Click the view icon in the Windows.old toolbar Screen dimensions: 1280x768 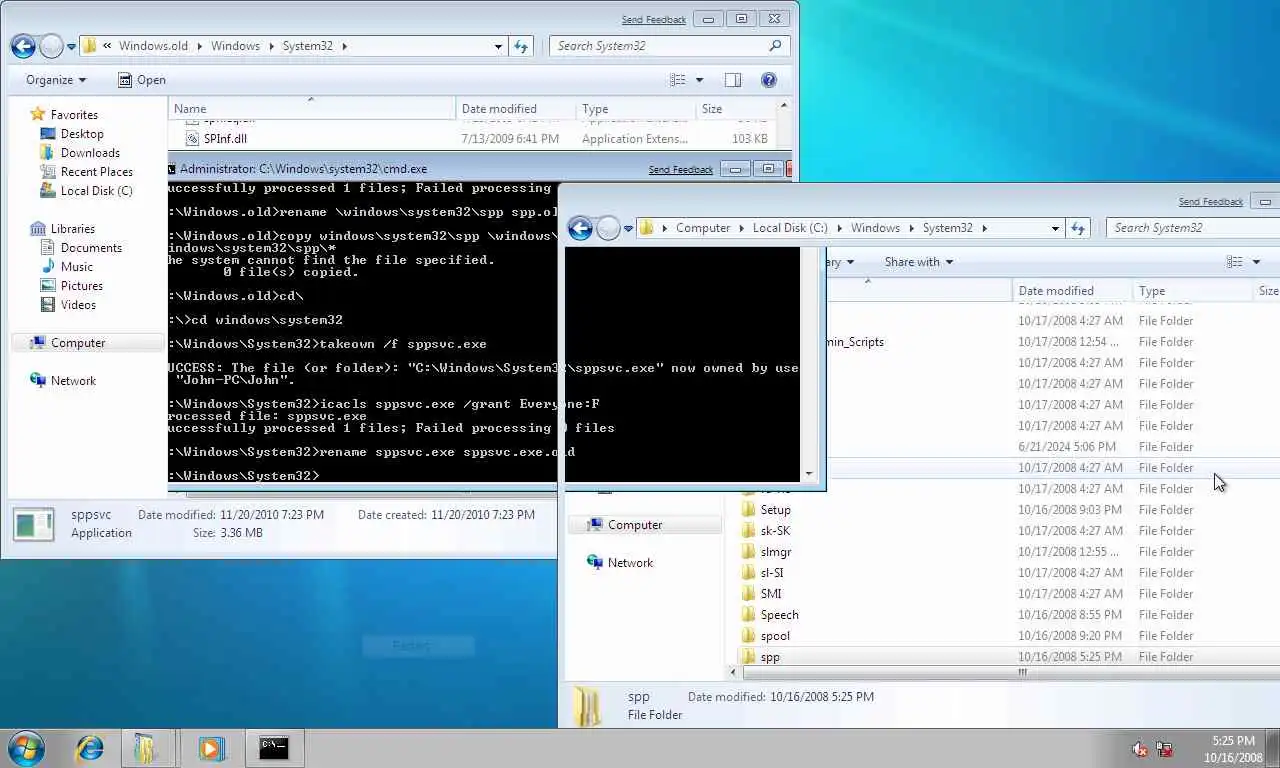(678, 80)
